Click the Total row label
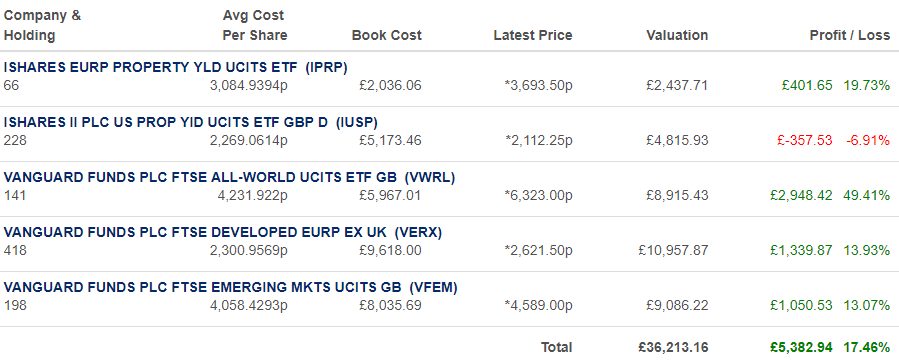The height and width of the screenshot is (361, 899). (x=556, y=347)
